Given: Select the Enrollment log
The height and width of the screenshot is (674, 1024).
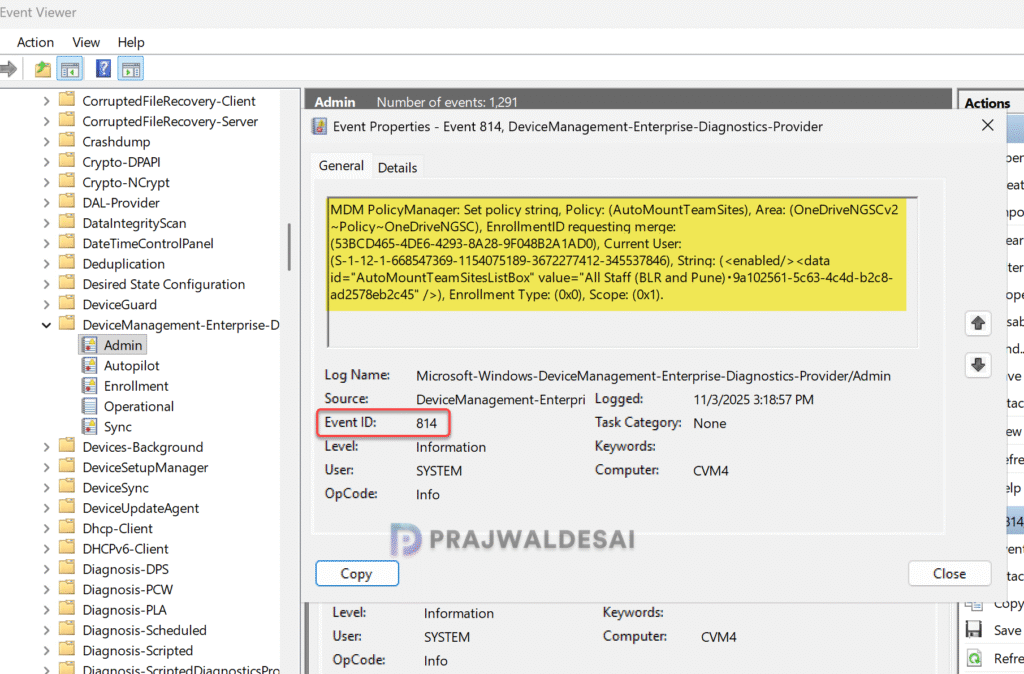Looking at the screenshot, I should 136,386.
